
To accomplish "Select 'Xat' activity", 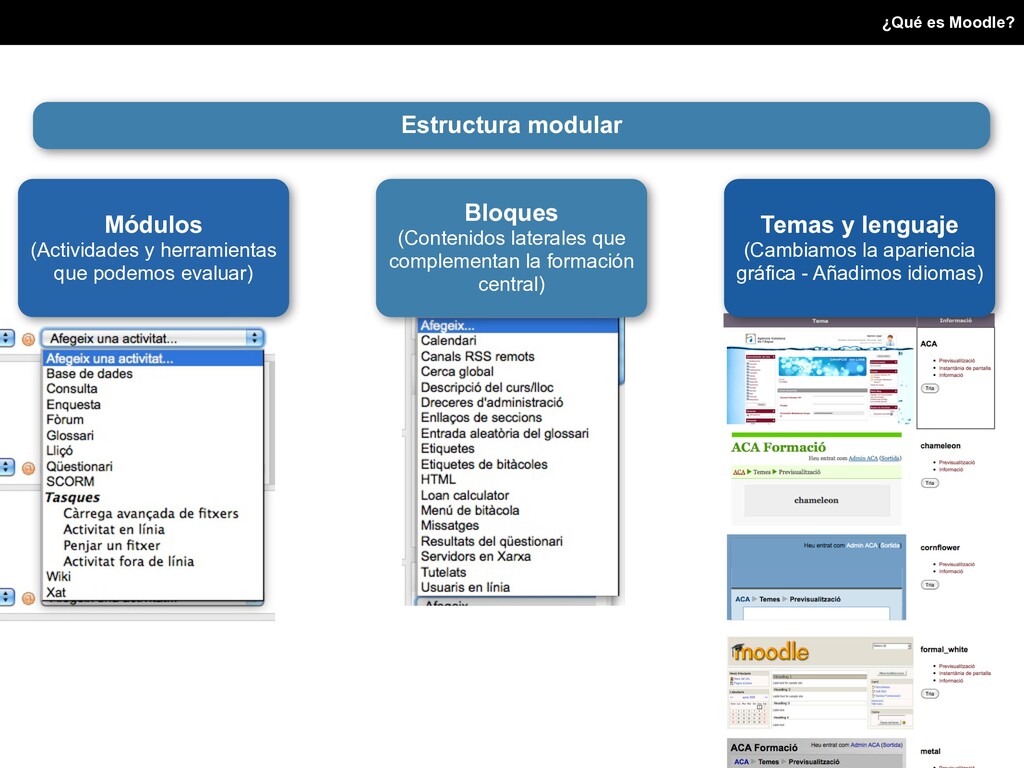I will (56, 592).
